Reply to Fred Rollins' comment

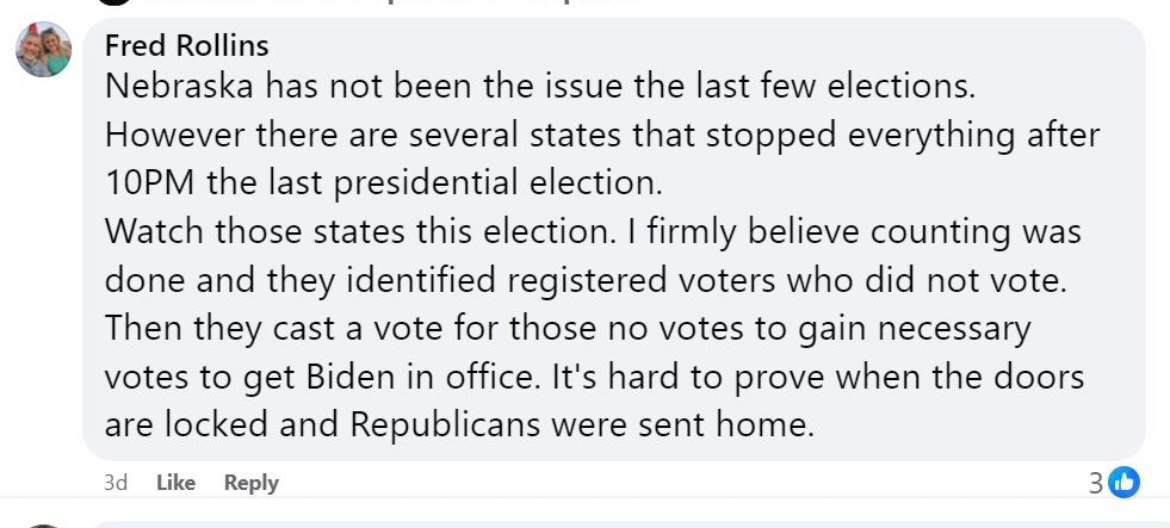tap(251, 483)
